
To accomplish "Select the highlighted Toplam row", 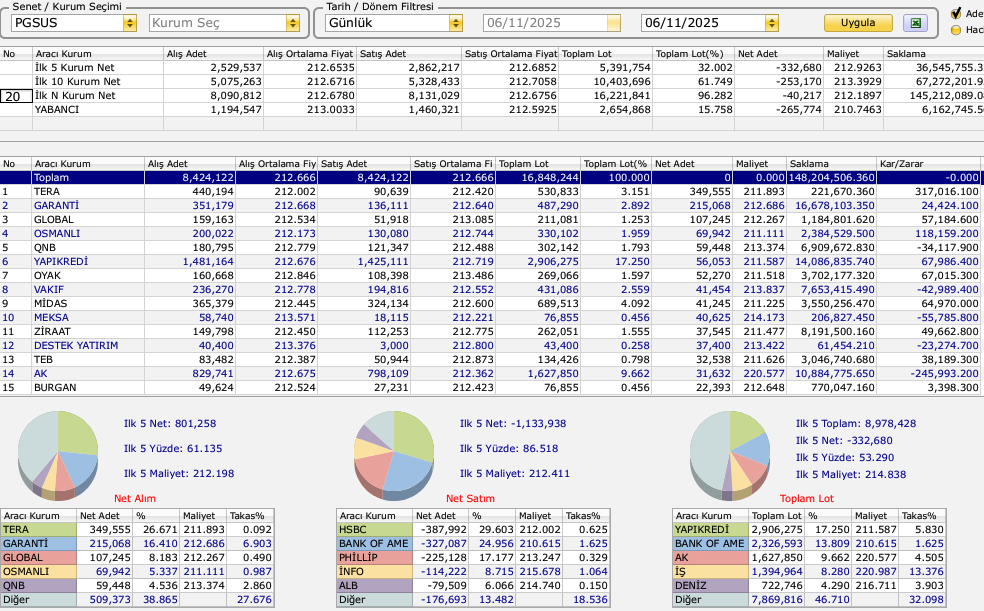I will 491,178.
